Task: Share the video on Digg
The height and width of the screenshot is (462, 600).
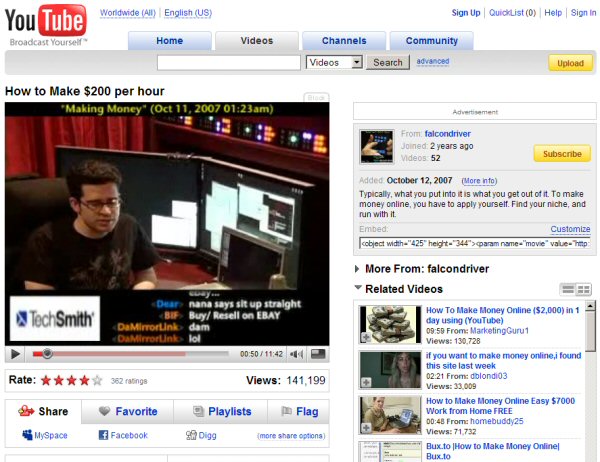Action: tap(201, 435)
